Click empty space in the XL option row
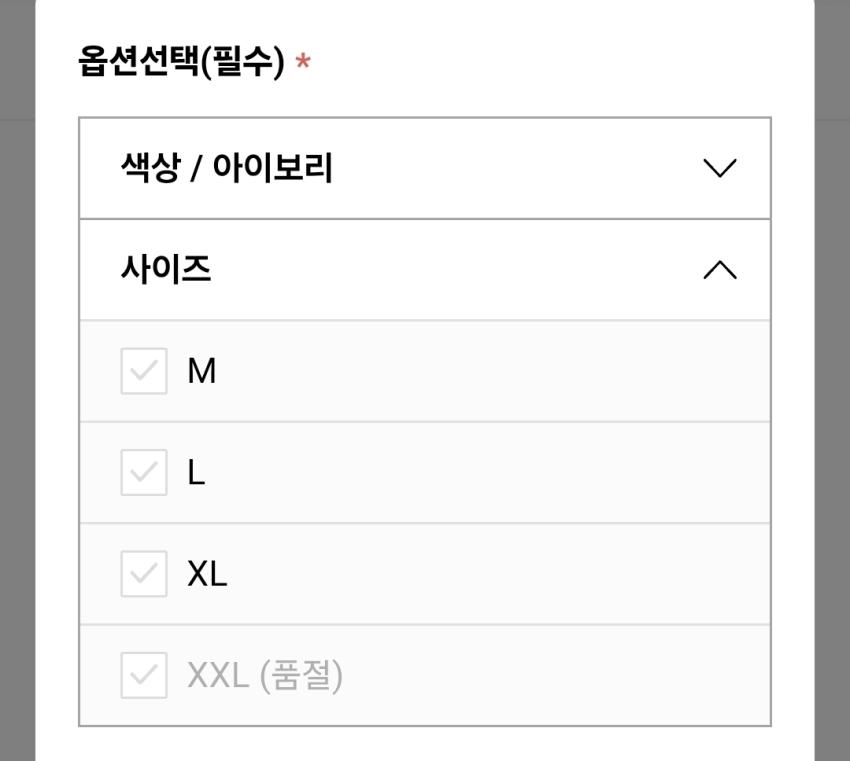This screenshot has width=850, height=761. 500,574
